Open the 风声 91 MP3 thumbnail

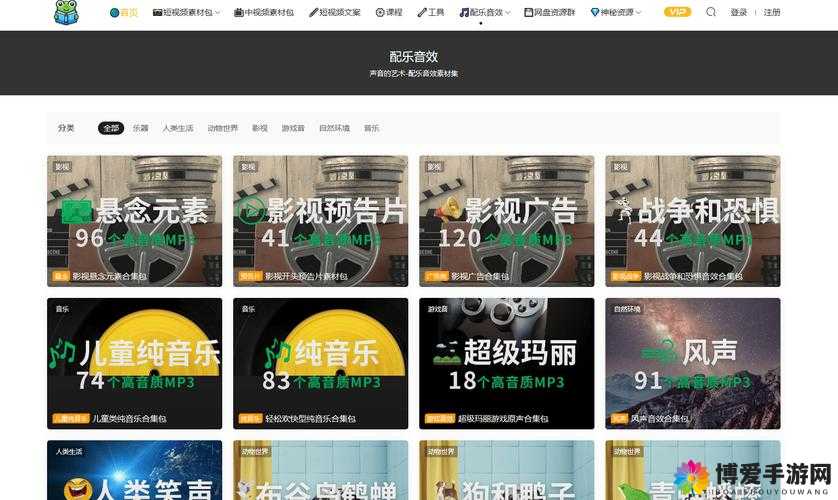point(693,363)
